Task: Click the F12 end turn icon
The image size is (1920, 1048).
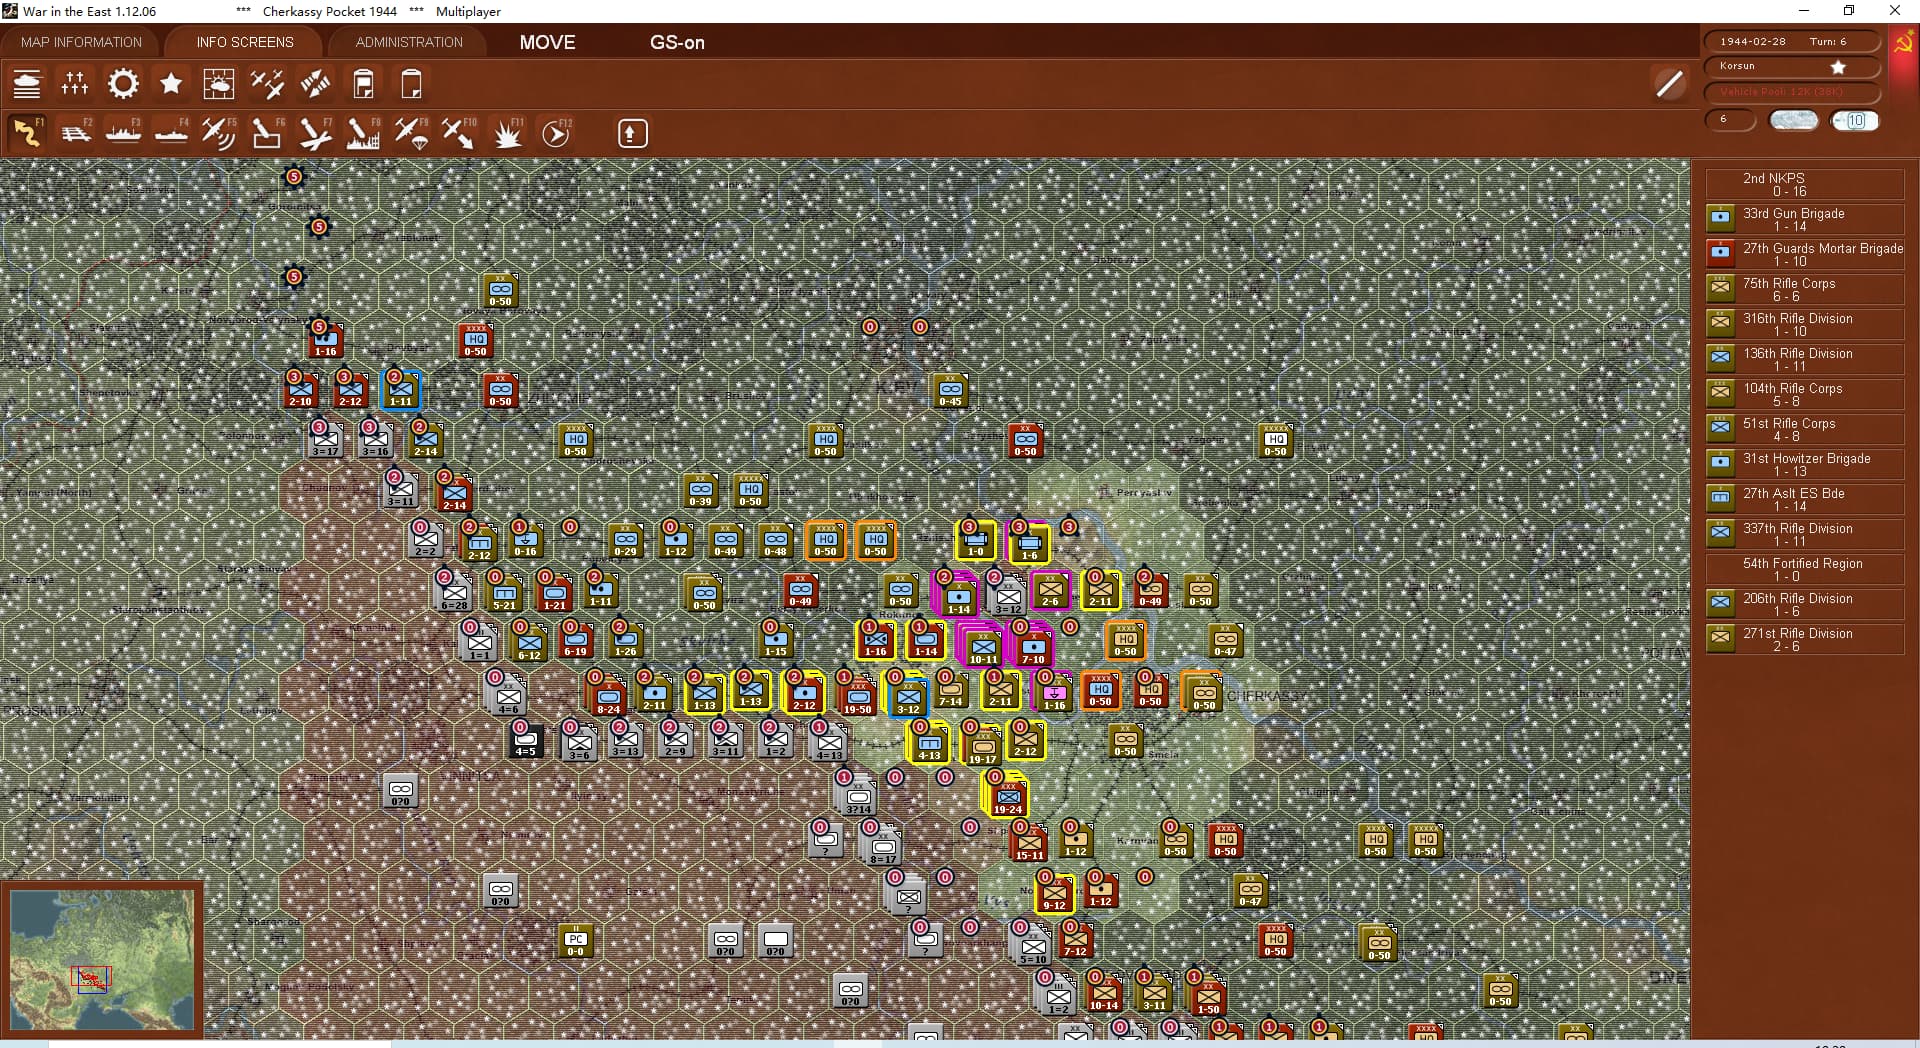Action: (x=556, y=133)
